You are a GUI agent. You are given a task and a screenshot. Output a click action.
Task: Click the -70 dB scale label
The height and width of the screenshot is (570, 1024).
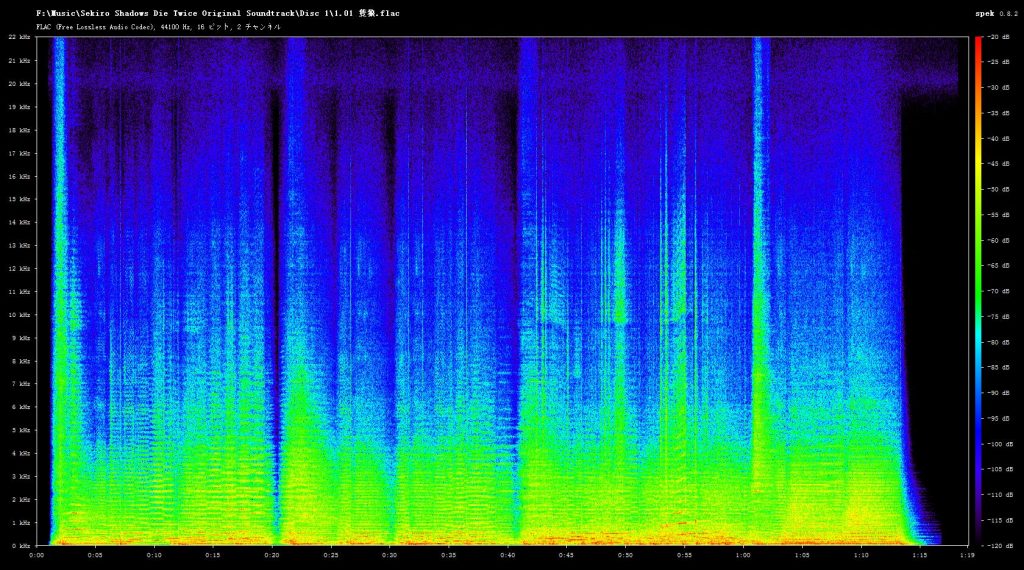999,291
